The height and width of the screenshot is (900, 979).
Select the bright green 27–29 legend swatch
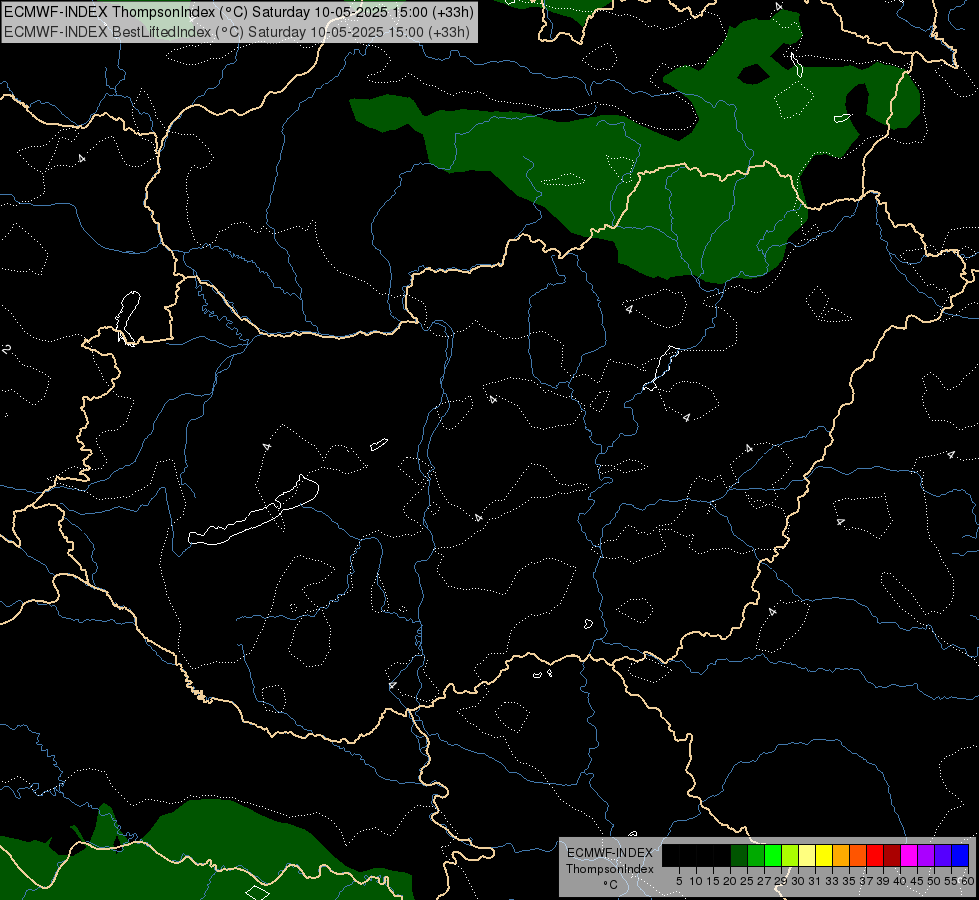pos(773,856)
